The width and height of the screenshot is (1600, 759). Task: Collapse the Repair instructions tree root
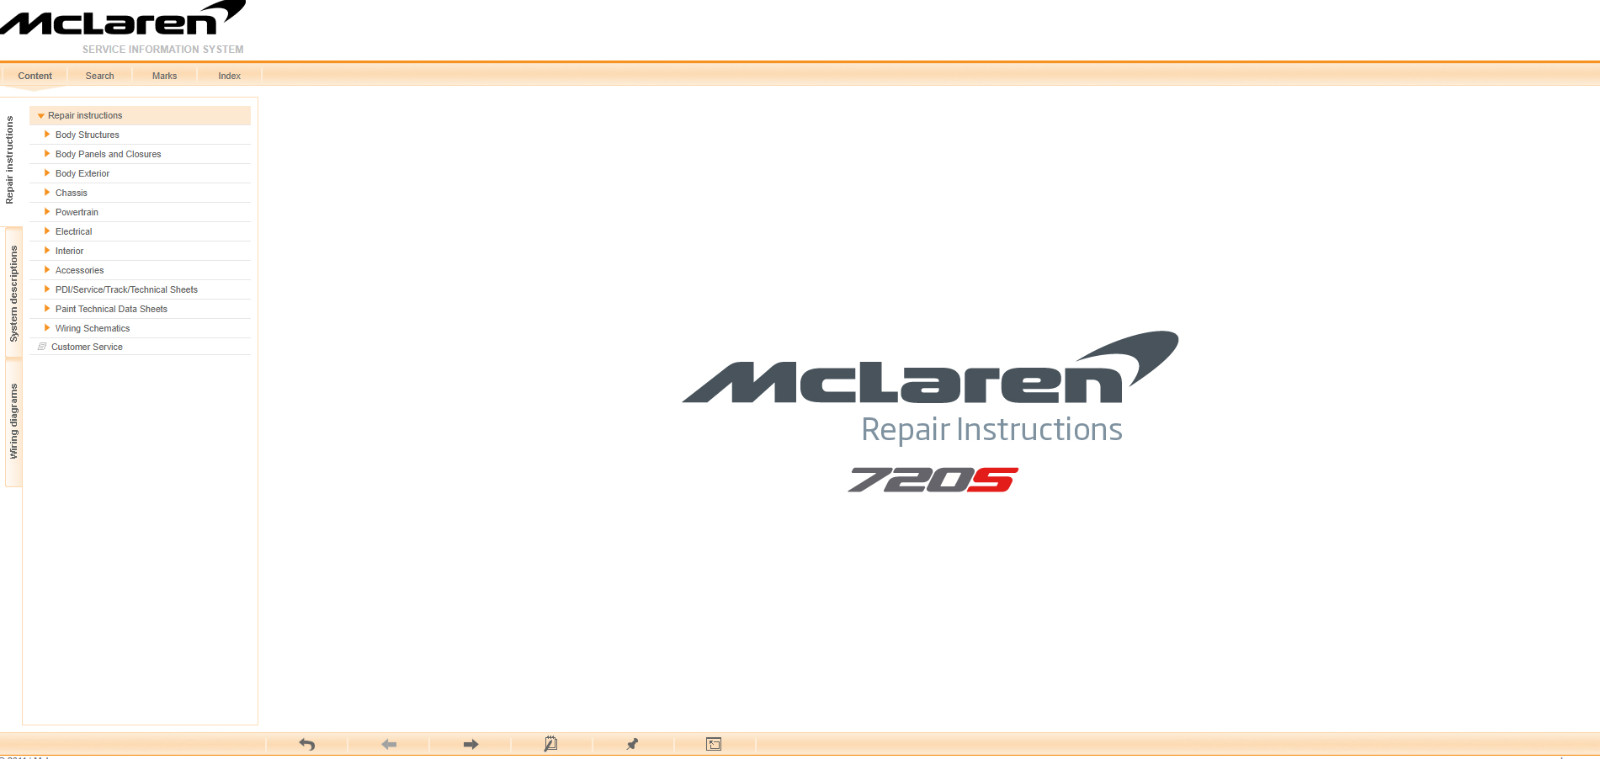pyautogui.click(x=41, y=116)
